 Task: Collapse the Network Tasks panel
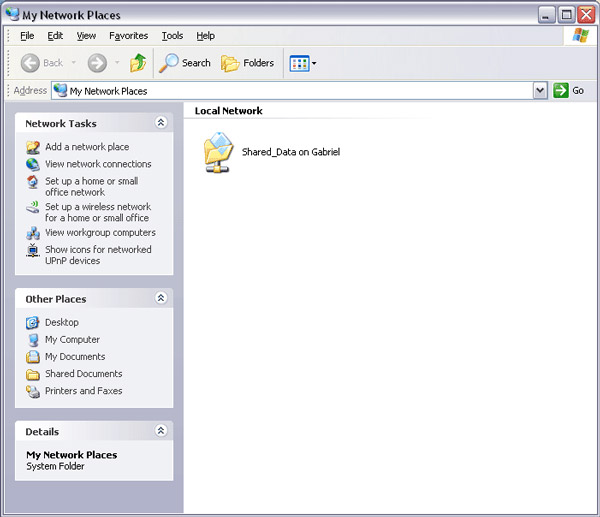161,123
